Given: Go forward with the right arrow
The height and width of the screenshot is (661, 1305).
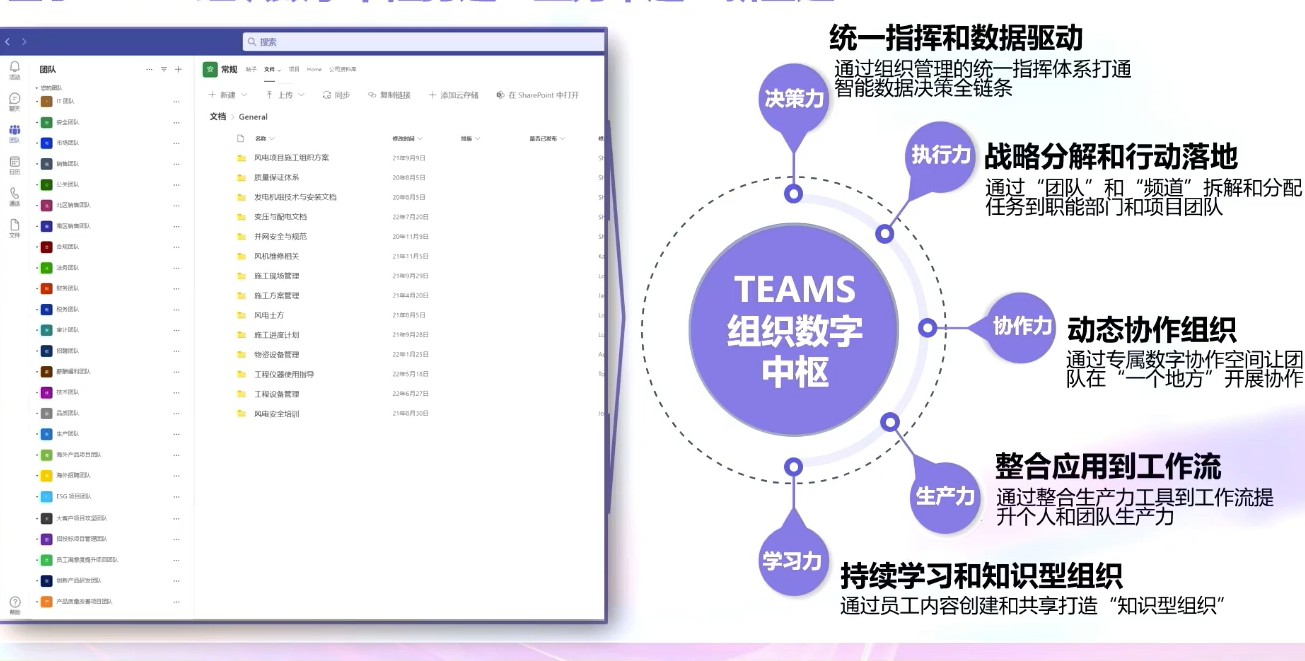Looking at the screenshot, I should click(x=24, y=42).
